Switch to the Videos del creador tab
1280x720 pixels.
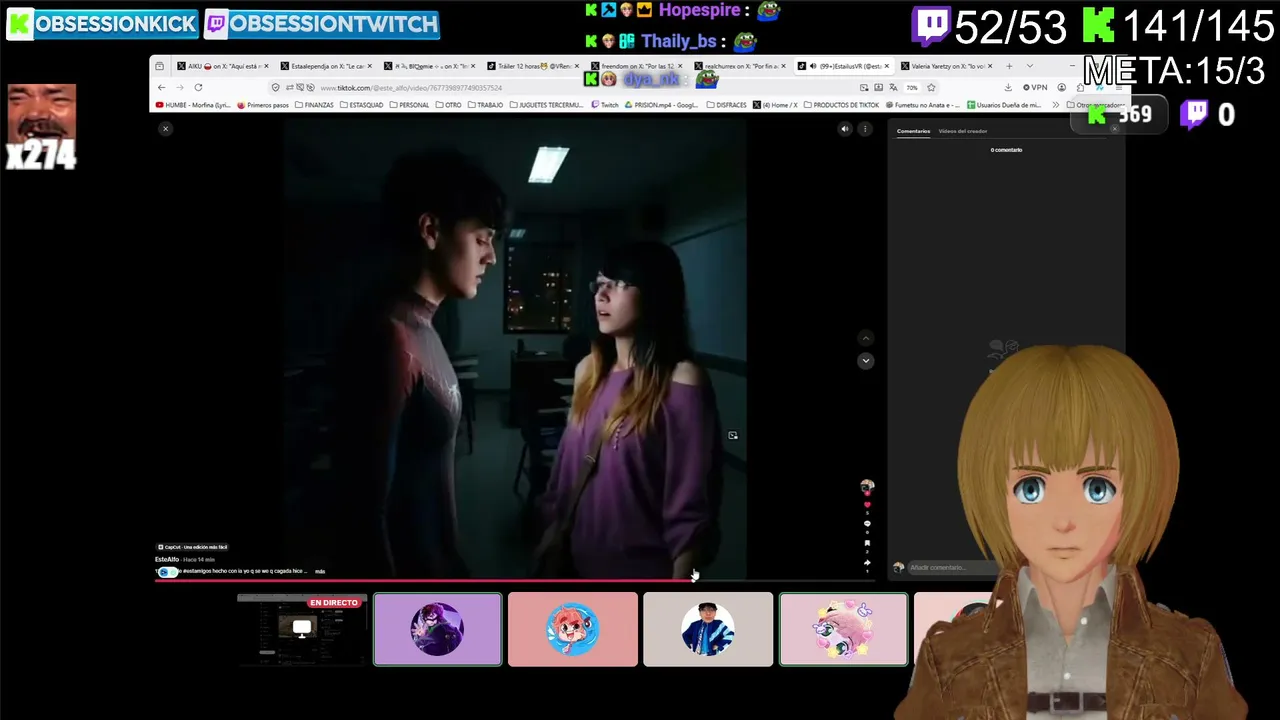click(963, 131)
